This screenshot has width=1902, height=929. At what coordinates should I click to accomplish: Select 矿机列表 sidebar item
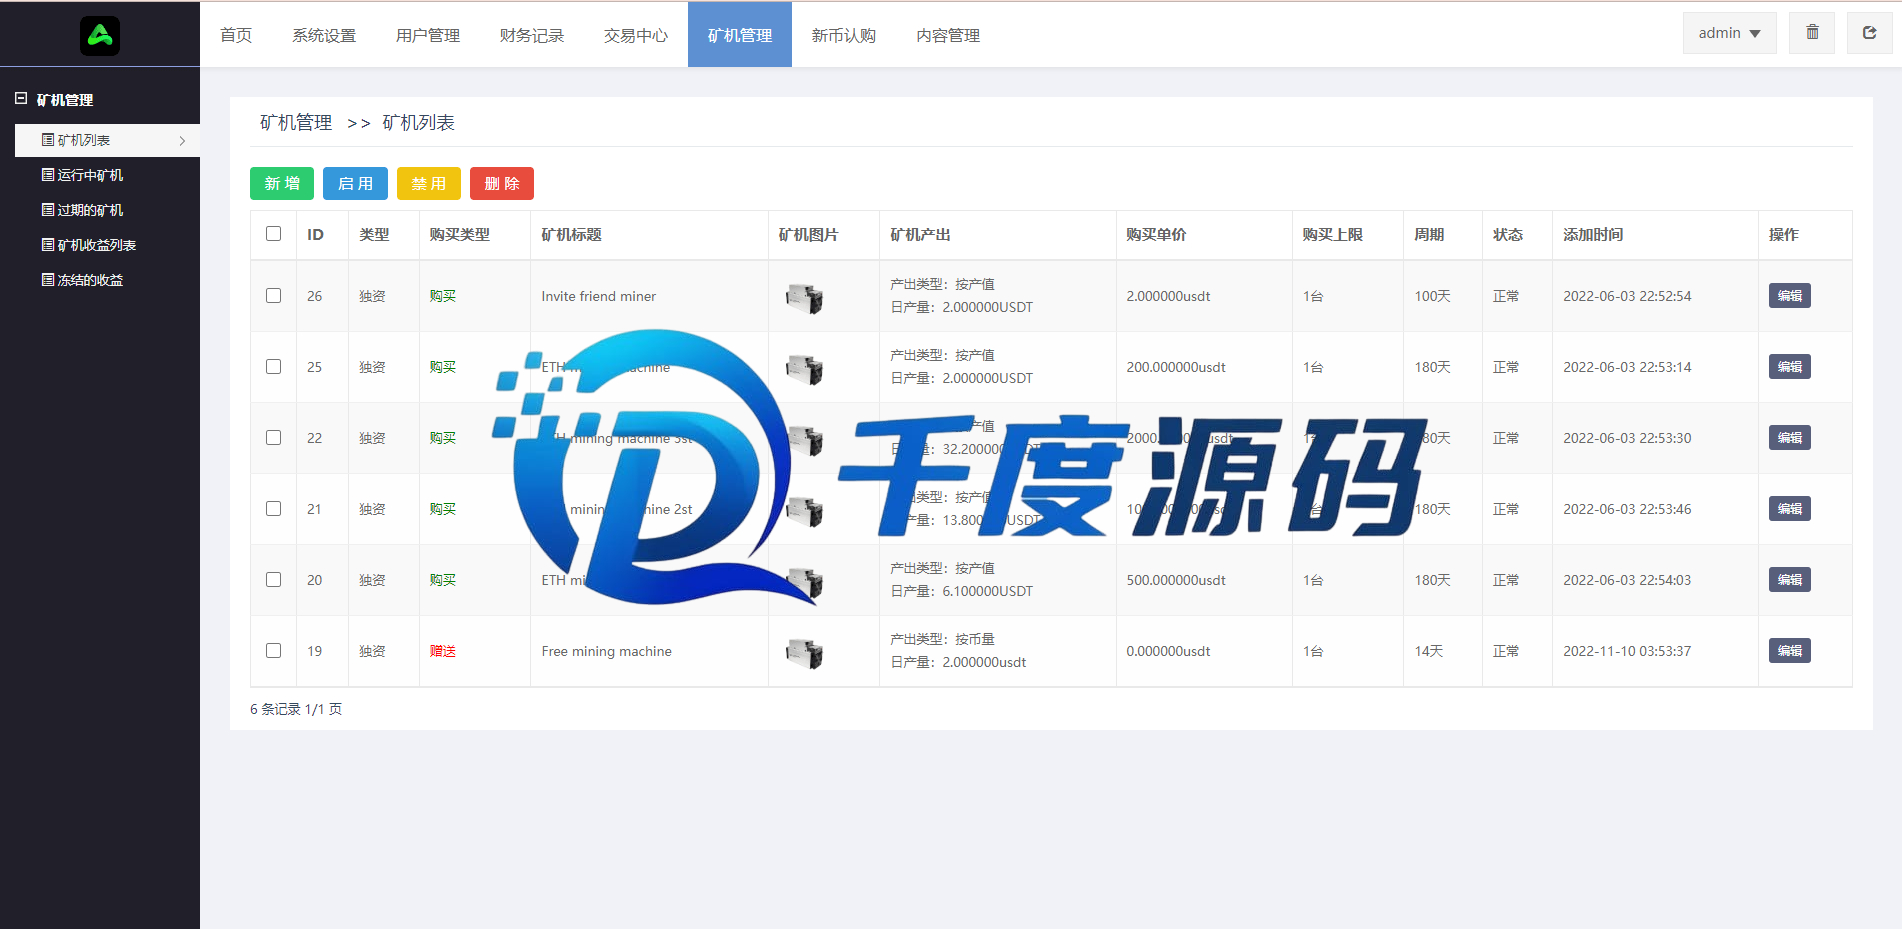tap(107, 140)
